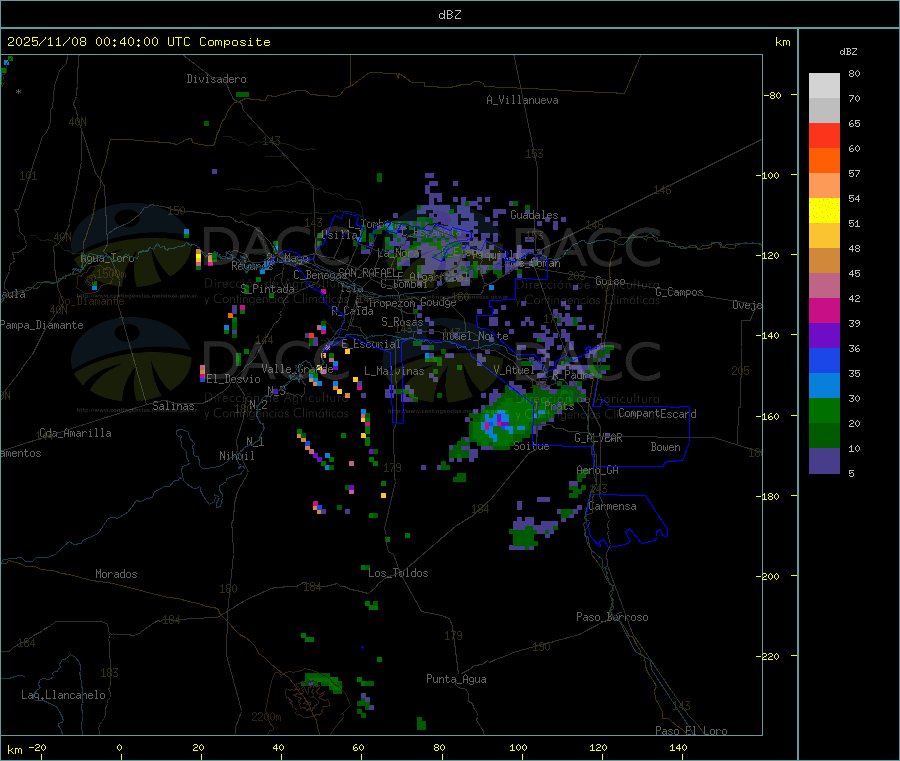Click the Agua_Toro label
The height and width of the screenshot is (761, 900).
point(107,258)
